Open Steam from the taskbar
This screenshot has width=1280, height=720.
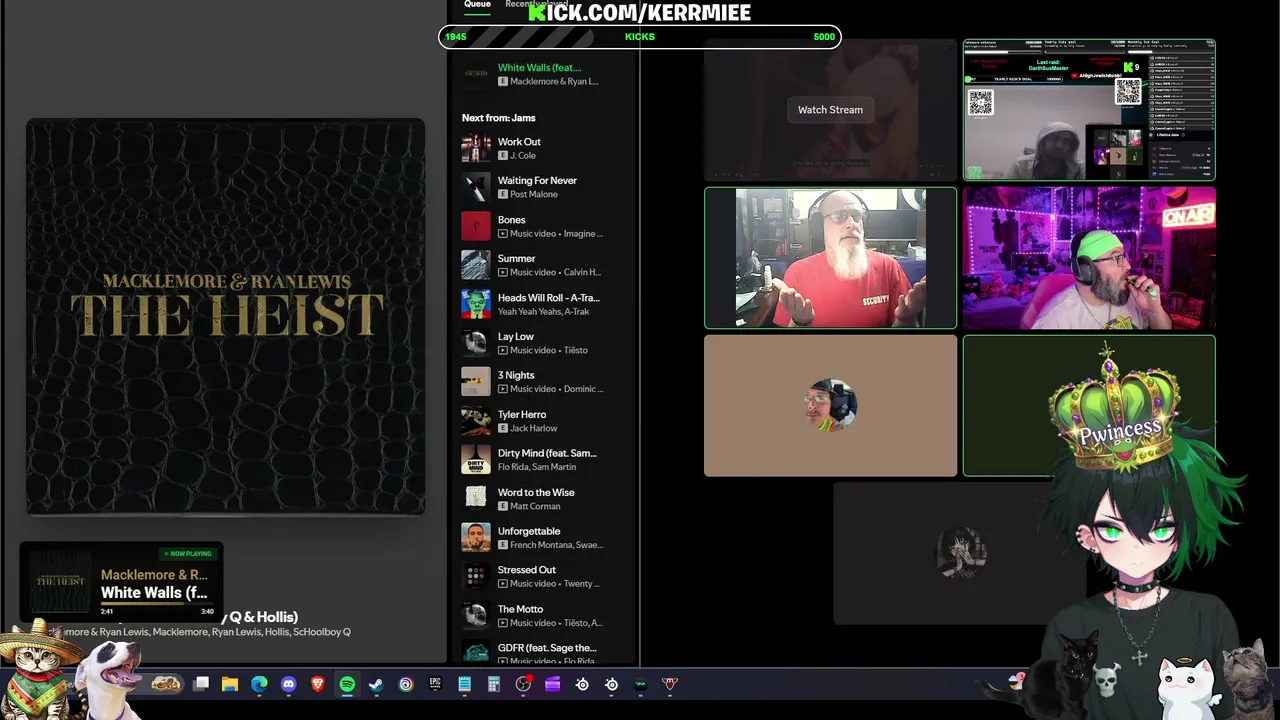coord(376,685)
